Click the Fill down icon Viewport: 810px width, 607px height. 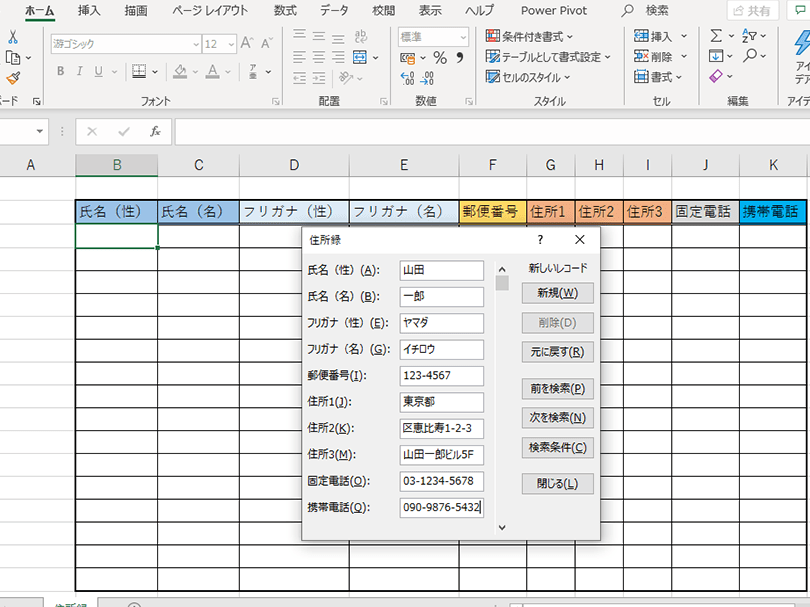(716, 56)
